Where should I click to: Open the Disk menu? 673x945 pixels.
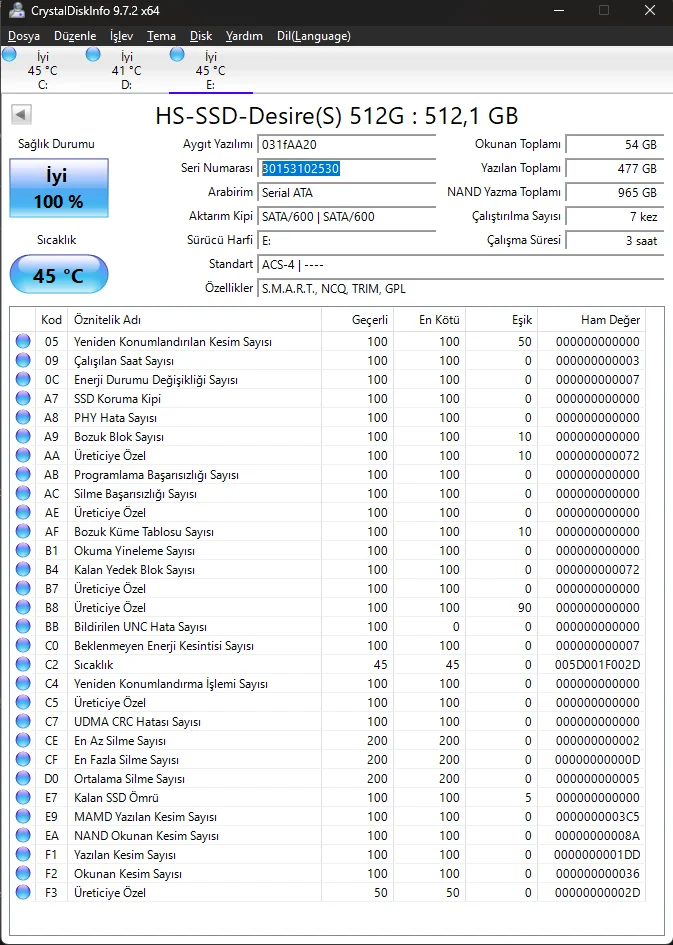click(x=201, y=36)
